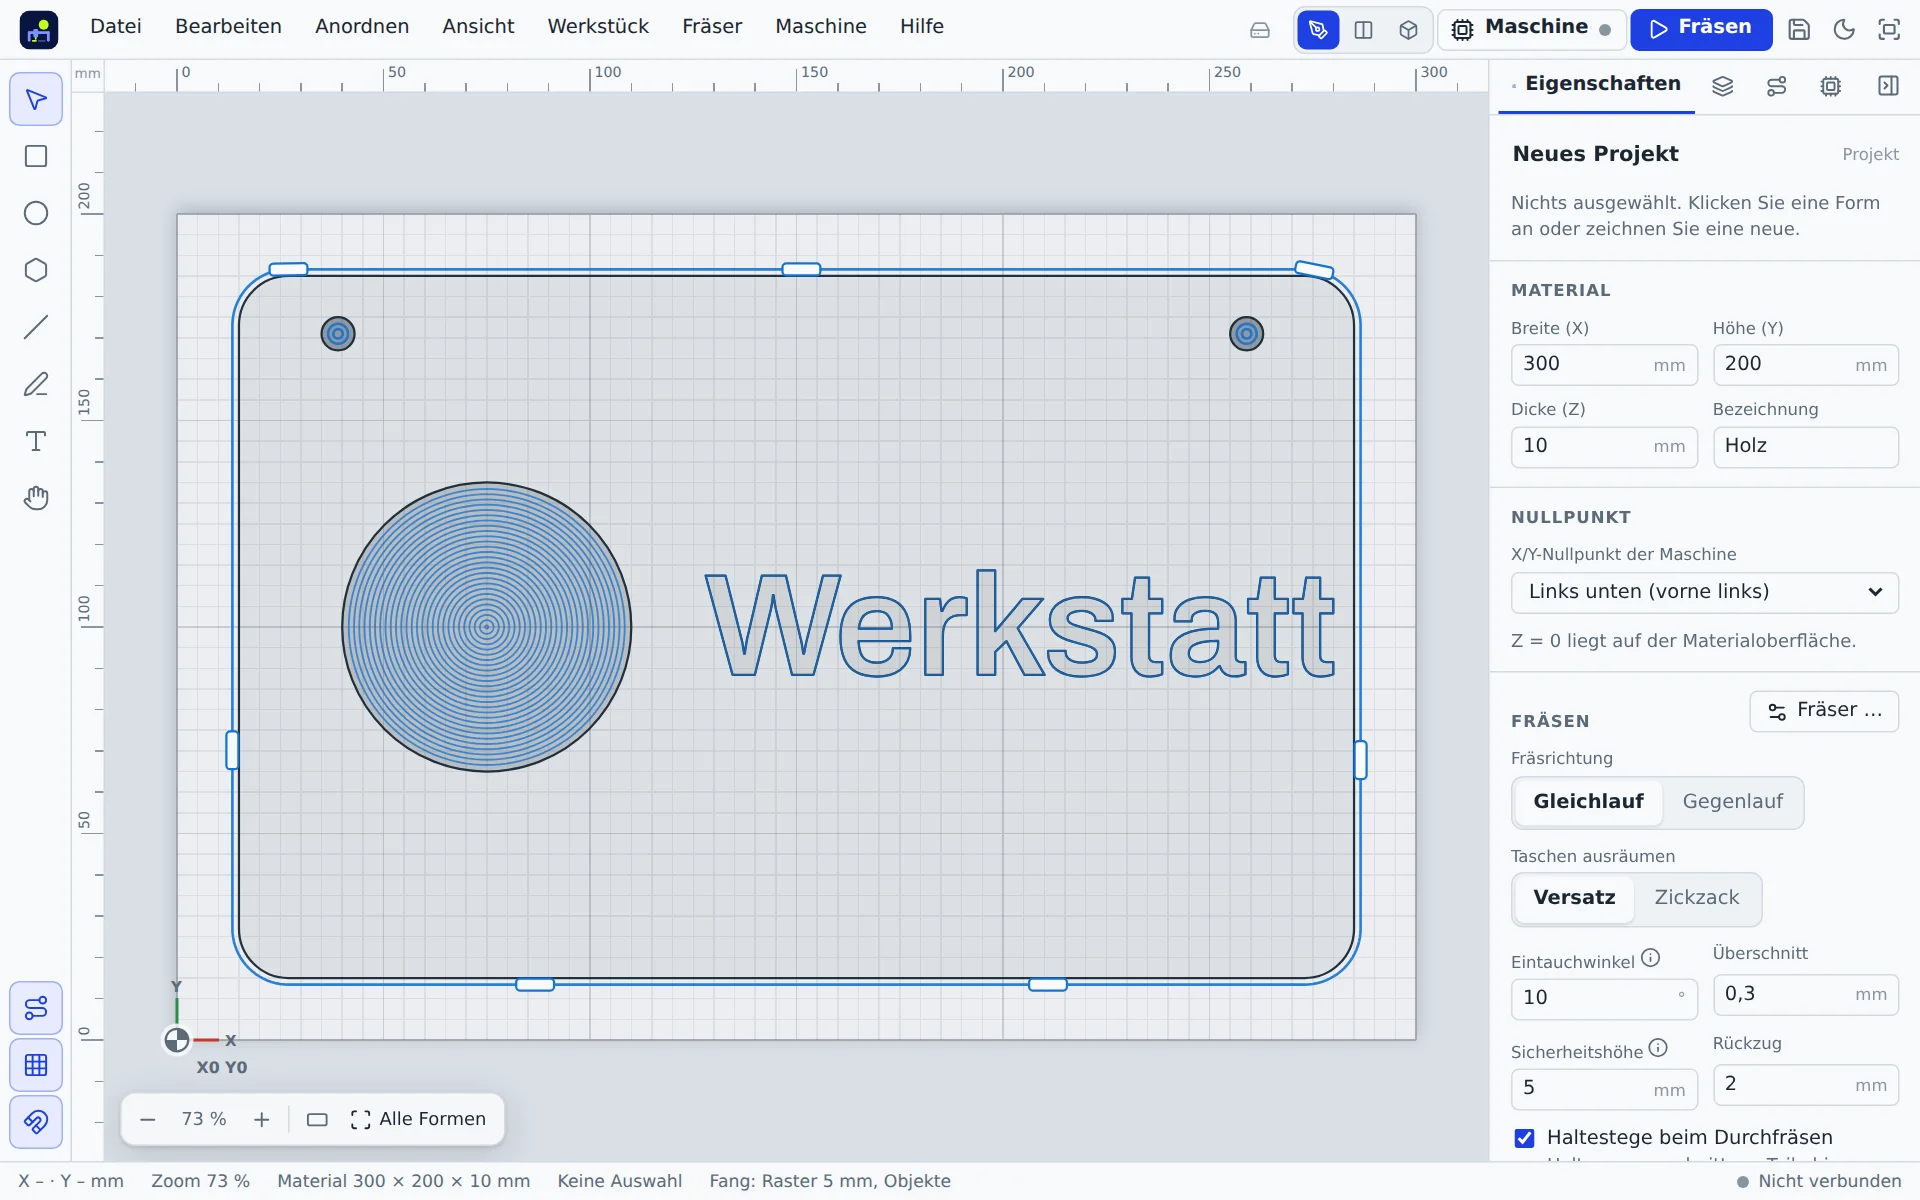Open the Maschine connection dropdown
This screenshot has width=1920, height=1200.
click(1530, 29)
